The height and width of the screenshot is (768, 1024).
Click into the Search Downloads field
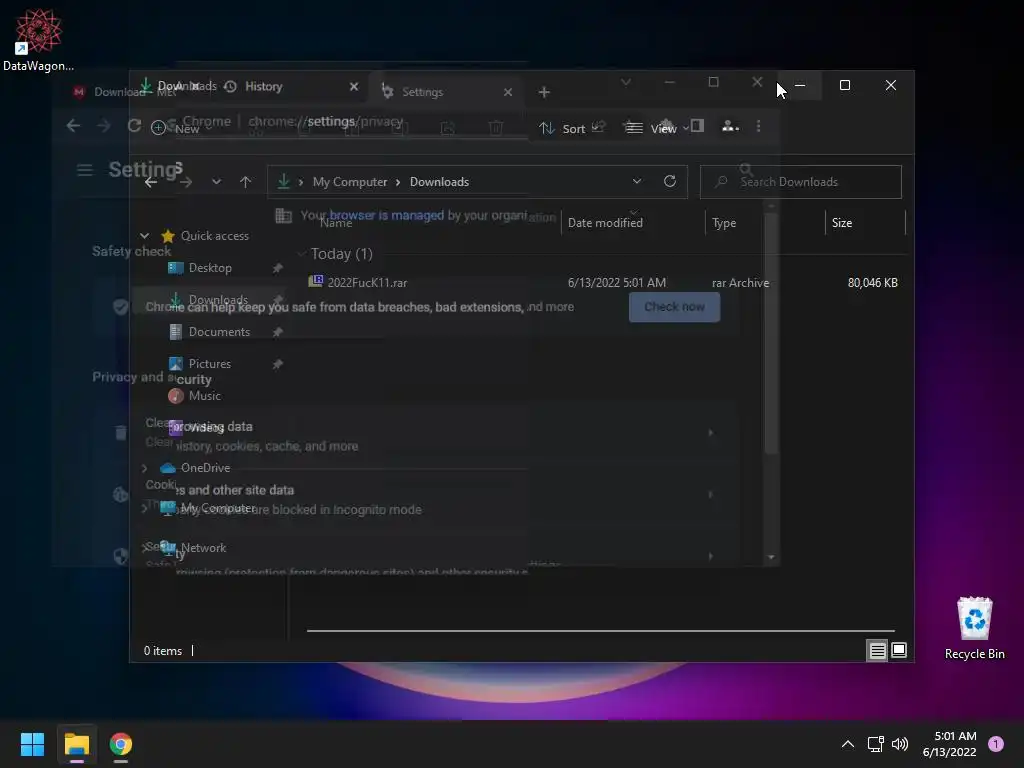tap(801, 182)
